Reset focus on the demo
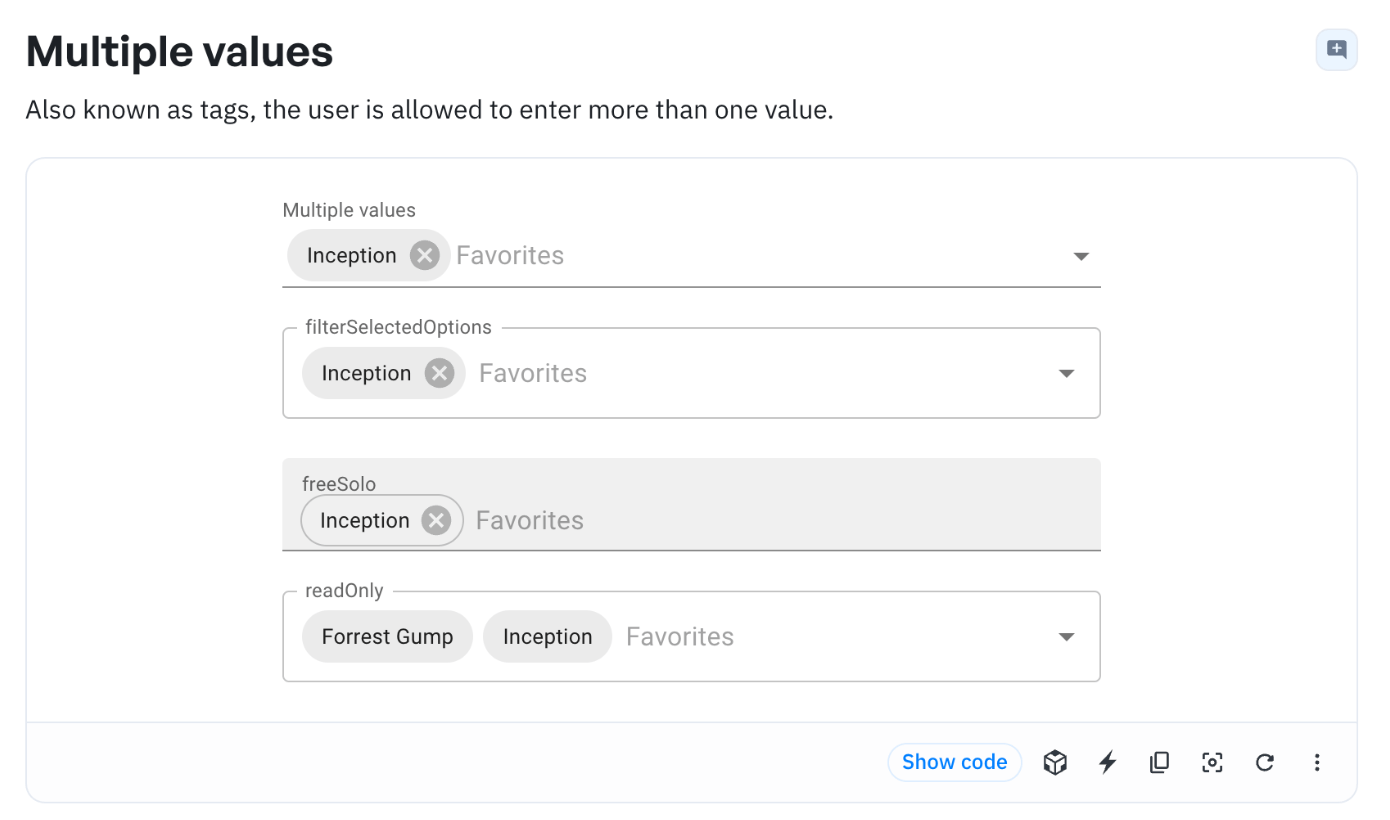Viewport: 1390px width, 820px height. coord(1212,762)
